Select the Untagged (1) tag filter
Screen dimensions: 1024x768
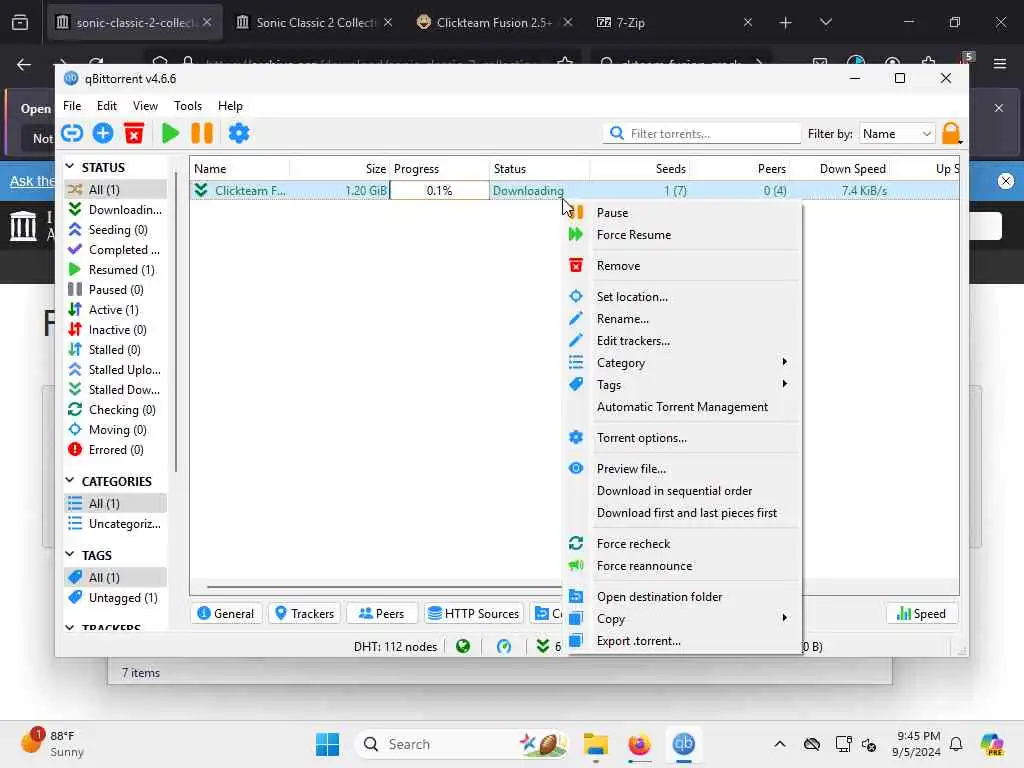[116, 598]
